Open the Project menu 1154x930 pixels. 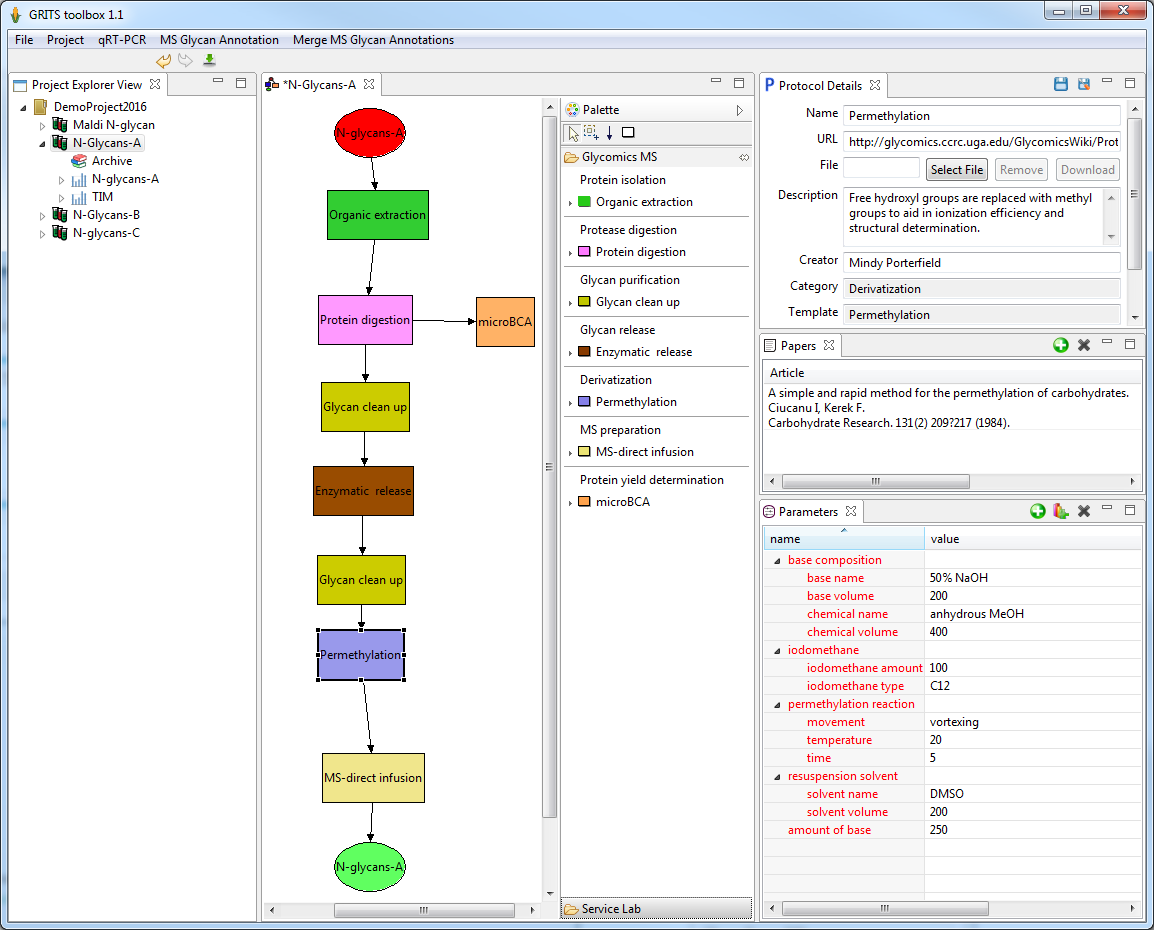click(65, 40)
